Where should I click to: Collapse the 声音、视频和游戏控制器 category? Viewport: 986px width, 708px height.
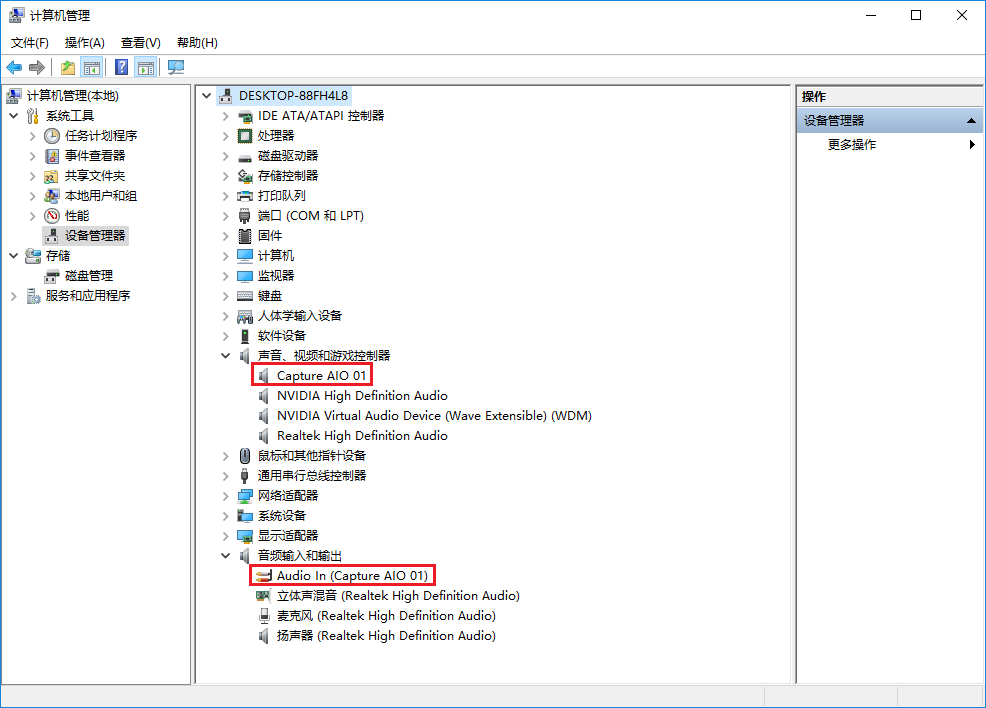coord(226,355)
